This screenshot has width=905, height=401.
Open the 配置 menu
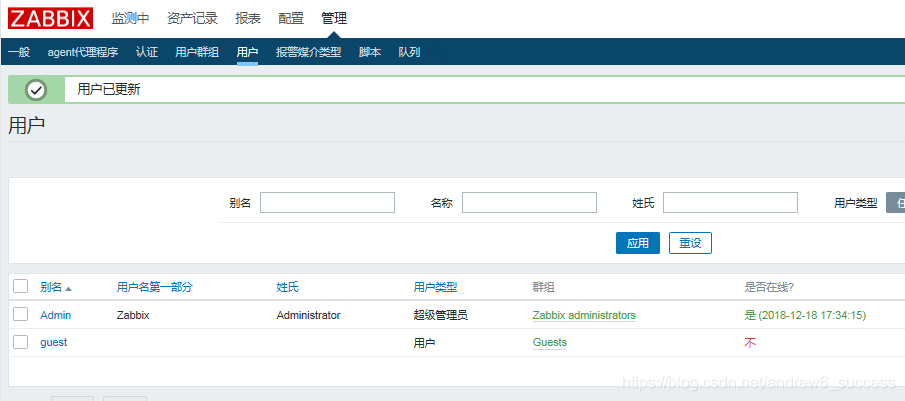(291, 18)
